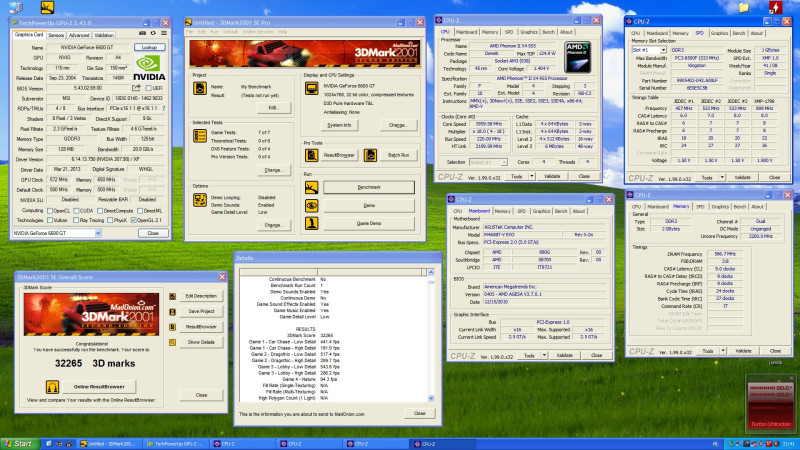800x450 pixels.
Task: Click the Validate button in CPU-Z Memory window
Action: pos(743,351)
